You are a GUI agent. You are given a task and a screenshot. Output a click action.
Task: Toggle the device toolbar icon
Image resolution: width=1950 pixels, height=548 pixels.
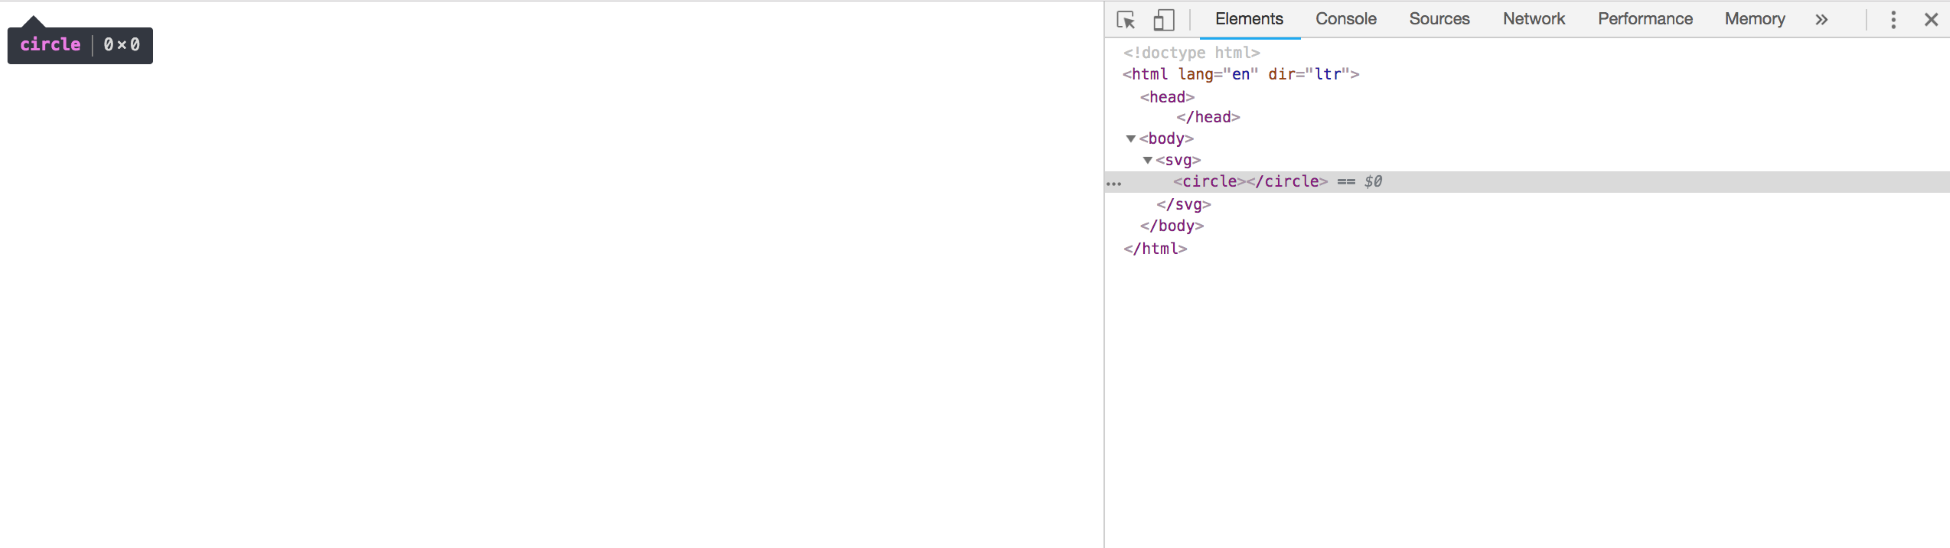(1163, 20)
